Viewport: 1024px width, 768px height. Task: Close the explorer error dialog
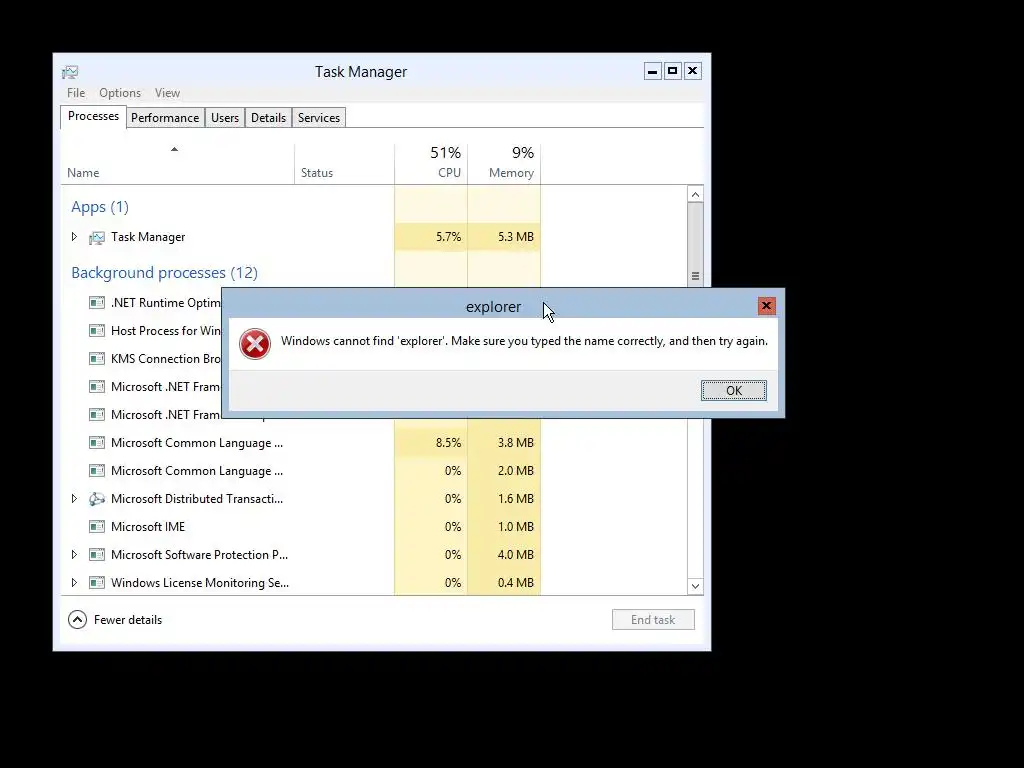767,306
